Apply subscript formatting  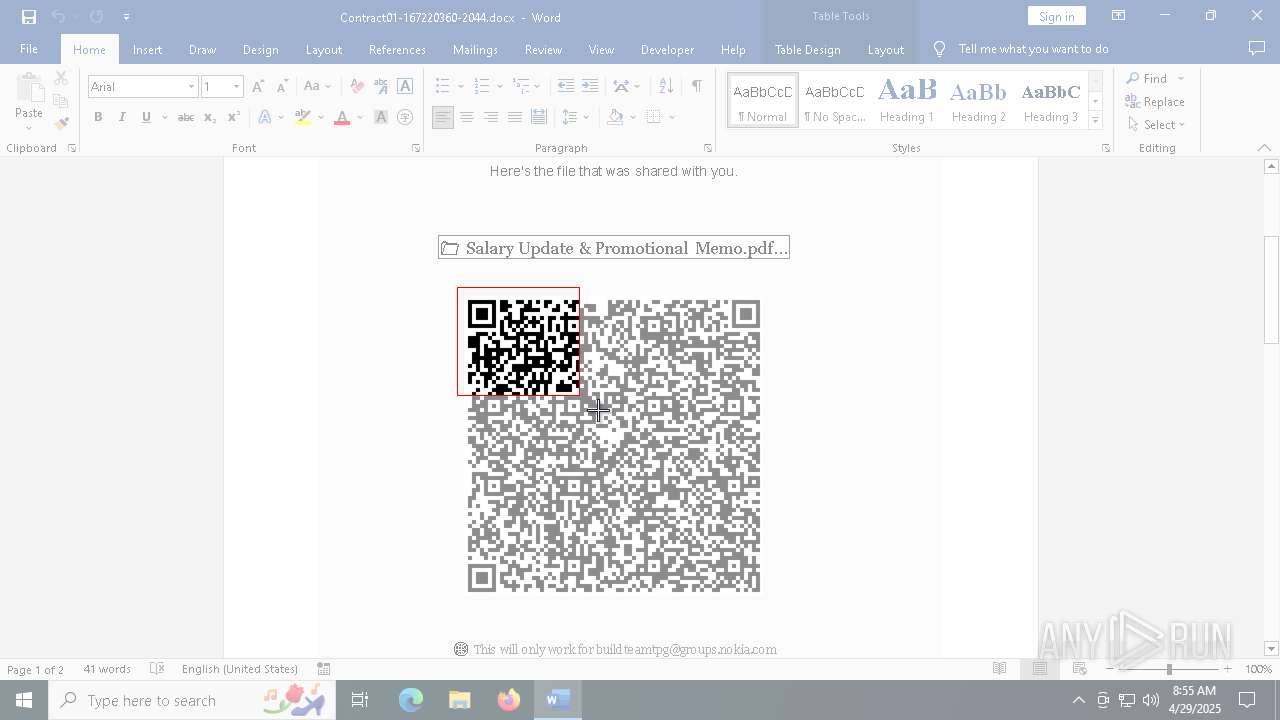click(210, 117)
